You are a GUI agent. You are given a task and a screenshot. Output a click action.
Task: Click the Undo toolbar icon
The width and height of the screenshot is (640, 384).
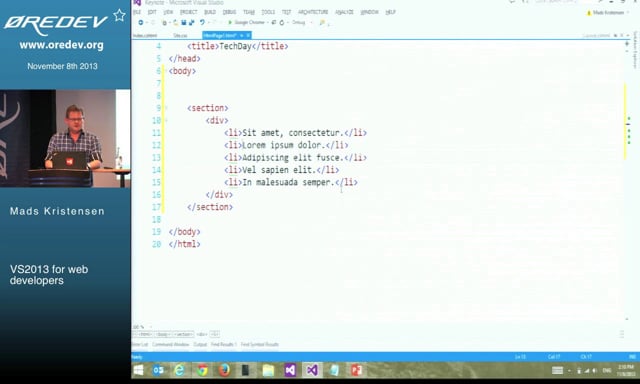pyautogui.click(x=202, y=22)
